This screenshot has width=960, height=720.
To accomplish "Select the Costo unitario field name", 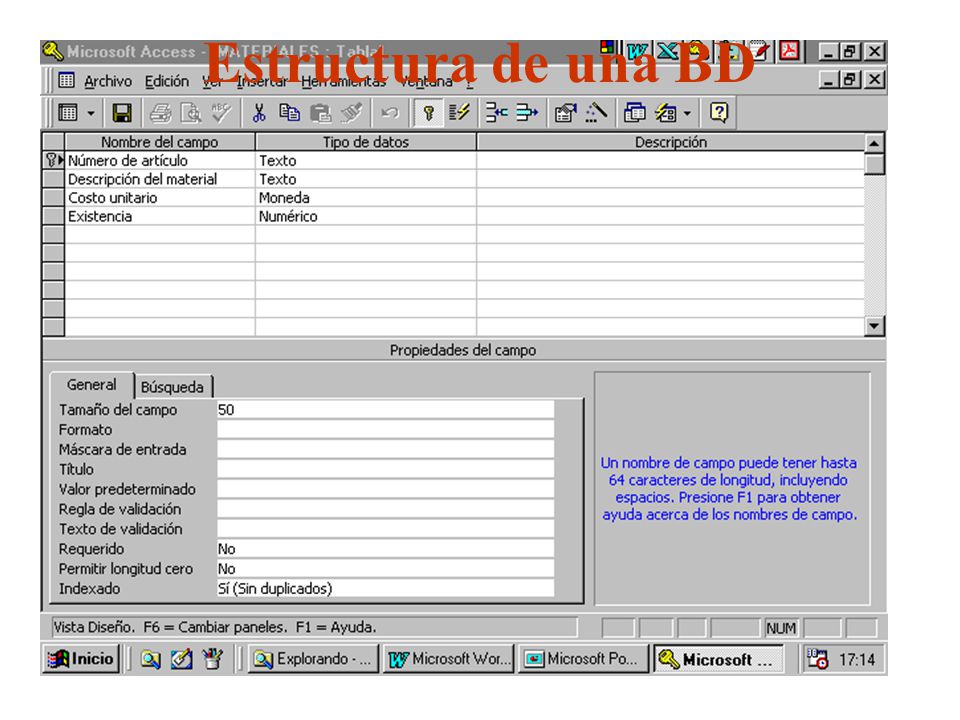I will click(112, 198).
